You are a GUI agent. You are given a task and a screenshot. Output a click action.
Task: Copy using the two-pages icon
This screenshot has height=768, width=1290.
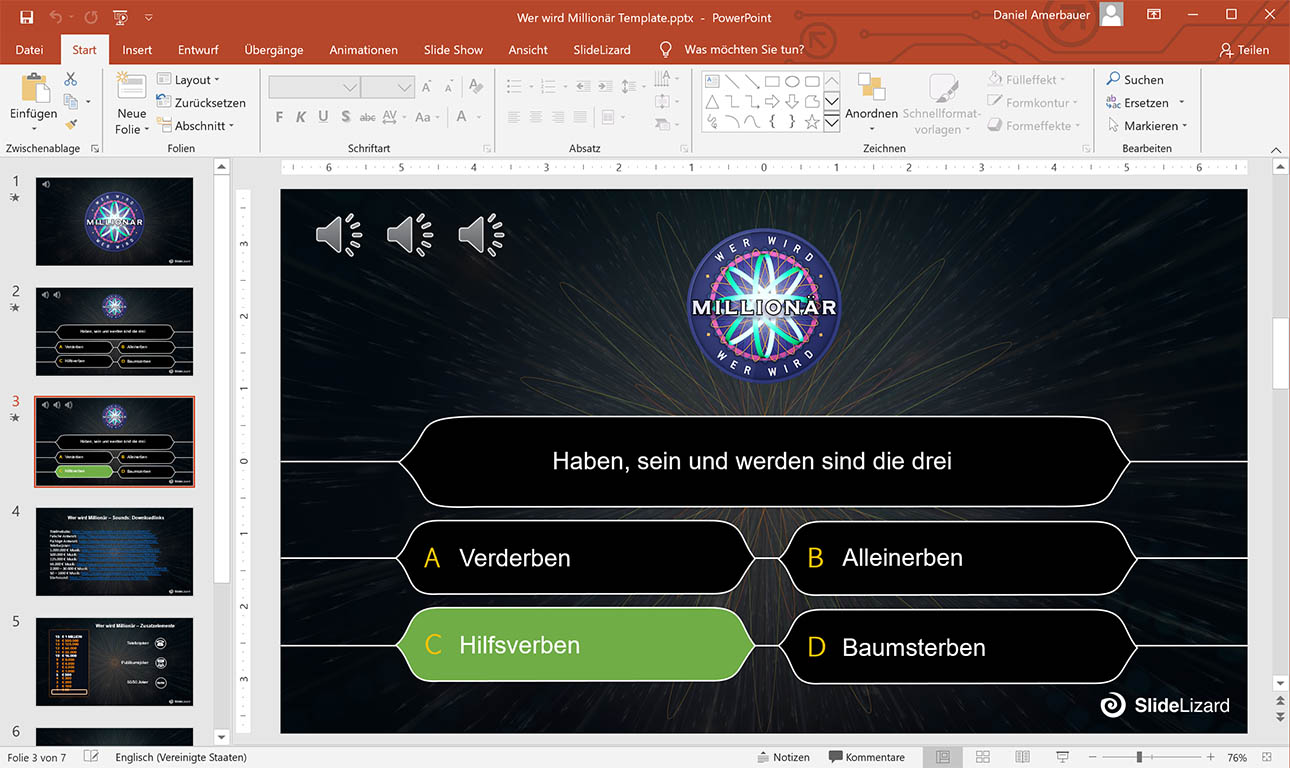(x=71, y=102)
